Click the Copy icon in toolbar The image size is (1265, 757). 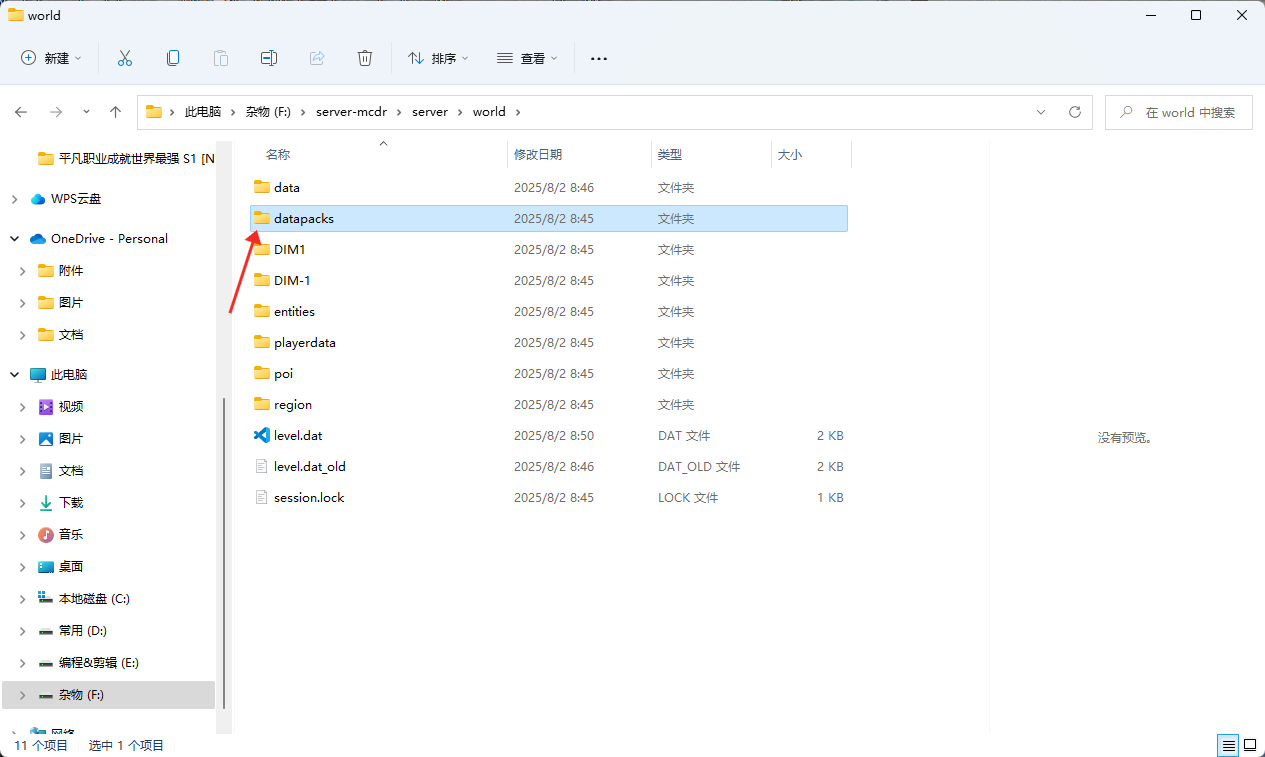(x=173, y=58)
